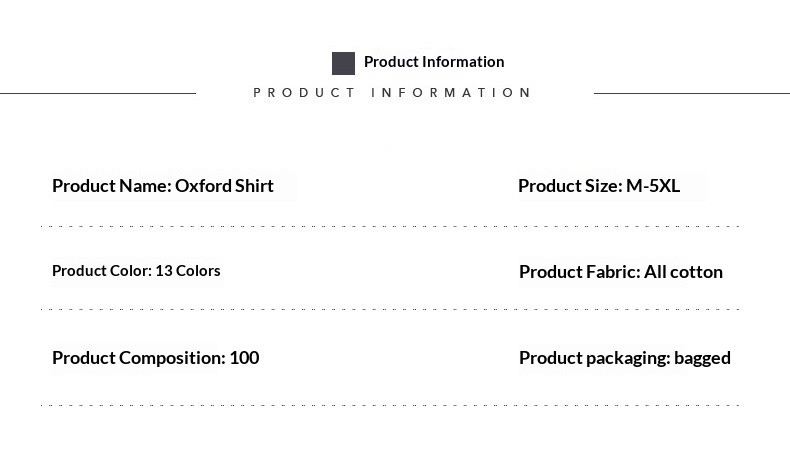Click the dotted divider below the Product Name row
The image size is (790, 459).
390,227
